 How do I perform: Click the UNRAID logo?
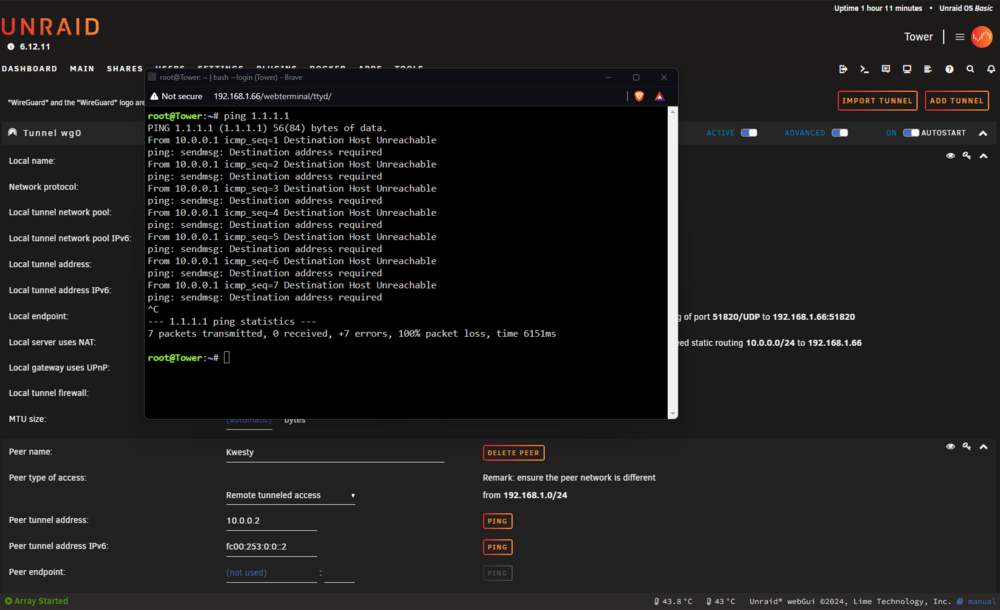pyautogui.click(x=51, y=27)
